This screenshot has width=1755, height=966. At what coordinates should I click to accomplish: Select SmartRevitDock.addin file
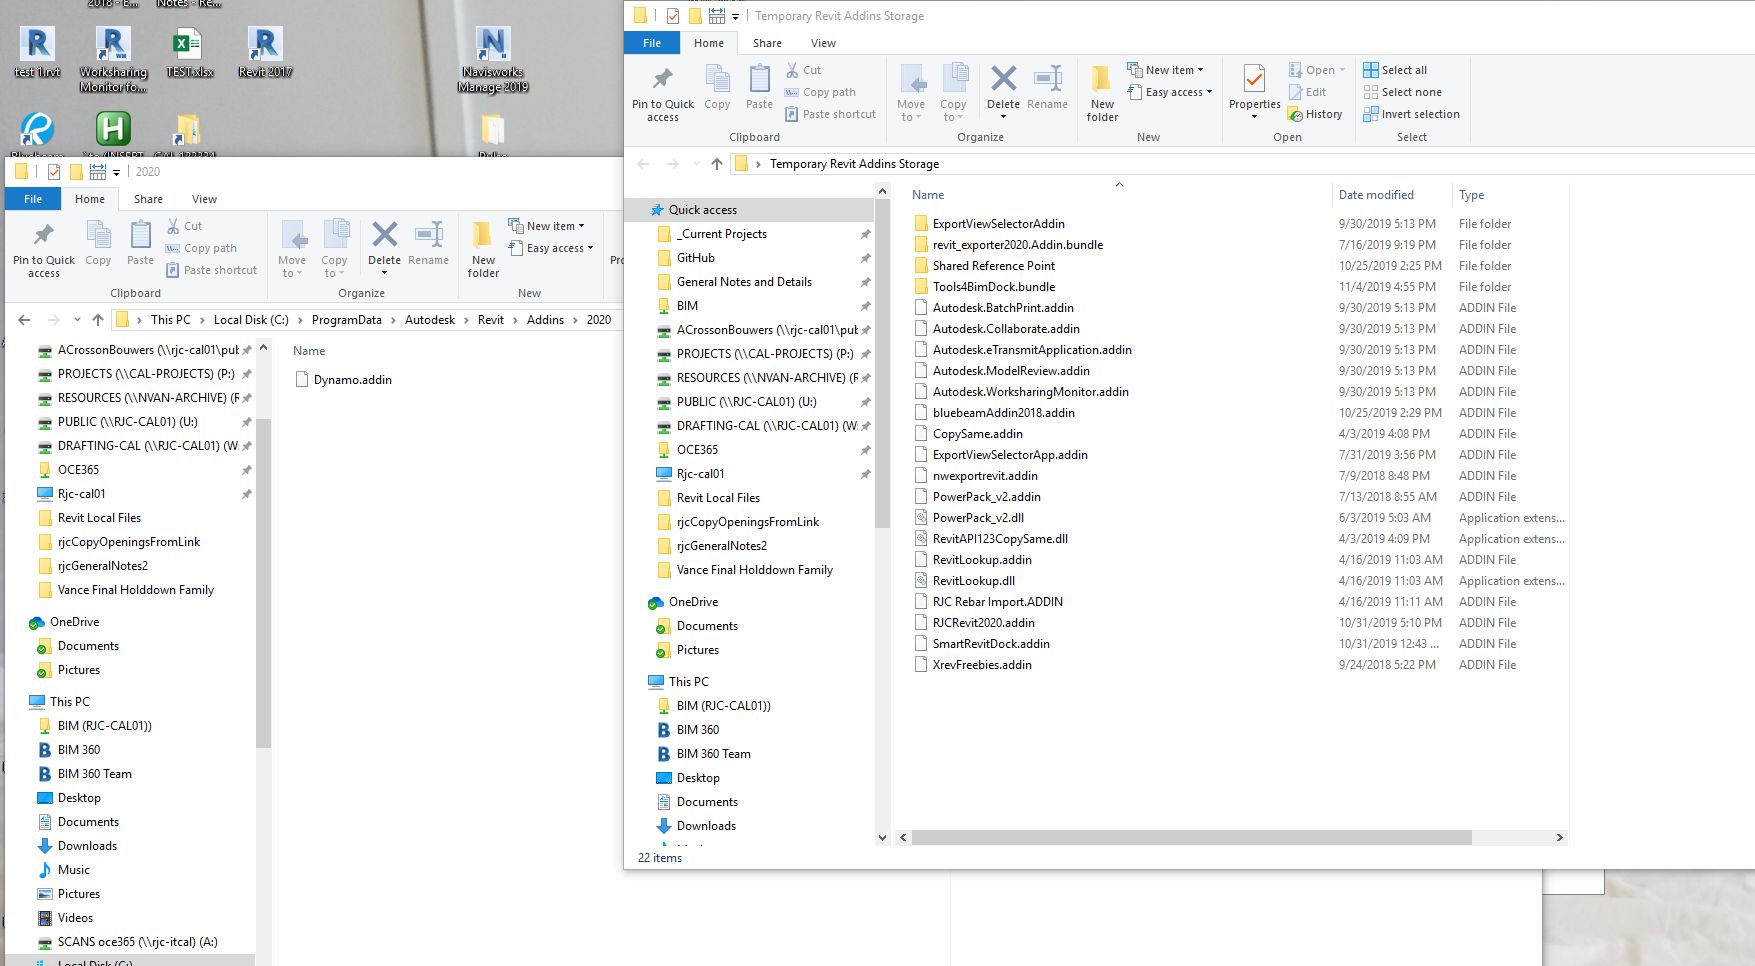[981, 644]
